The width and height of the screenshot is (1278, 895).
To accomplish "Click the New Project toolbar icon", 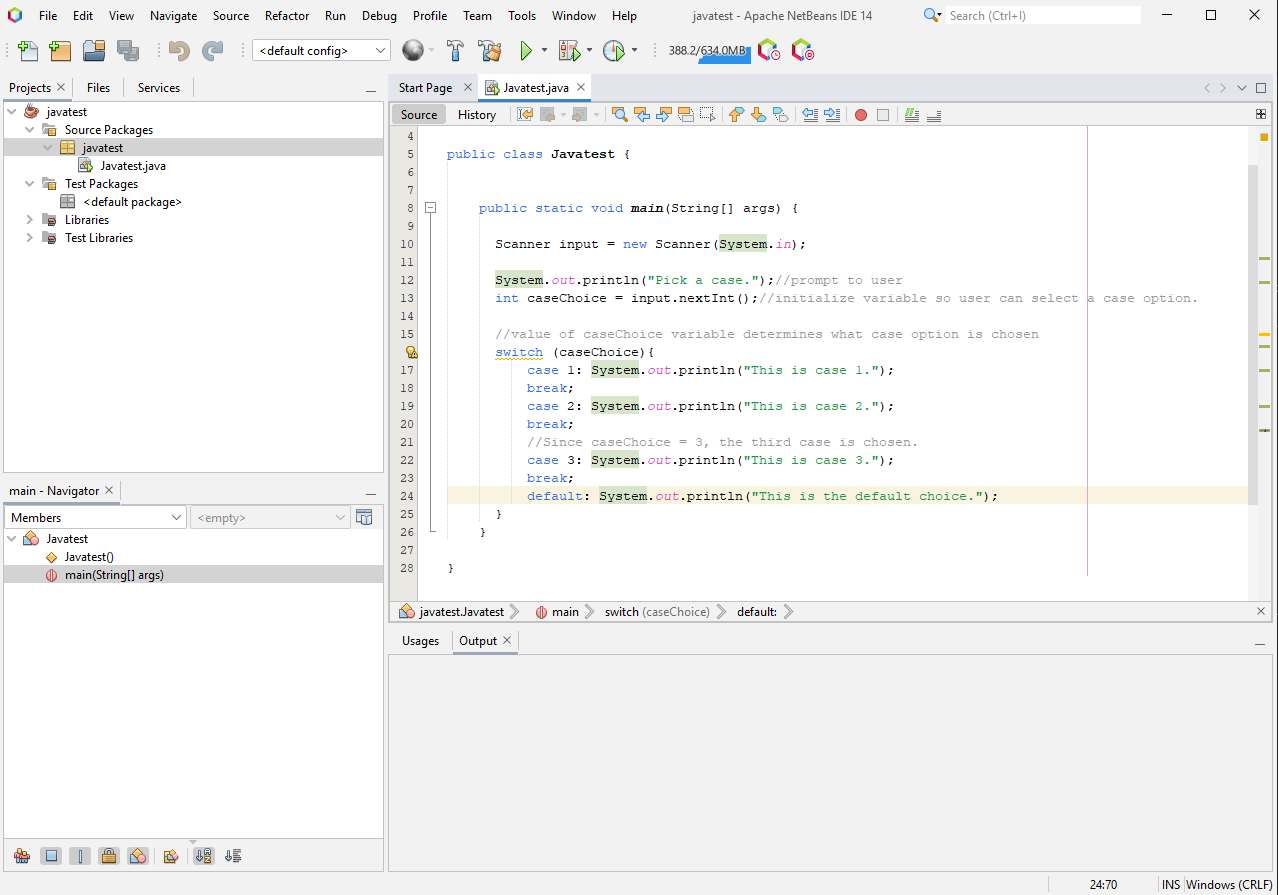I will coord(60,51).
